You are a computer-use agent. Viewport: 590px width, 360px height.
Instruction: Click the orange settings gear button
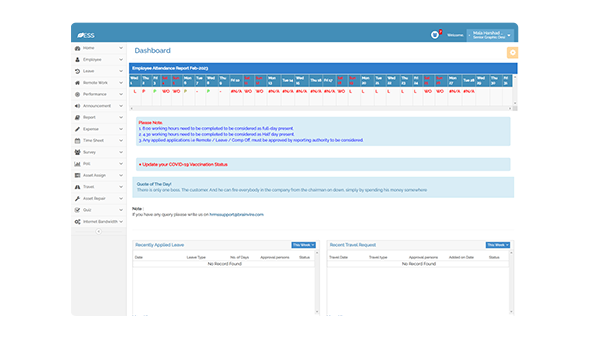tap(512, 53)
